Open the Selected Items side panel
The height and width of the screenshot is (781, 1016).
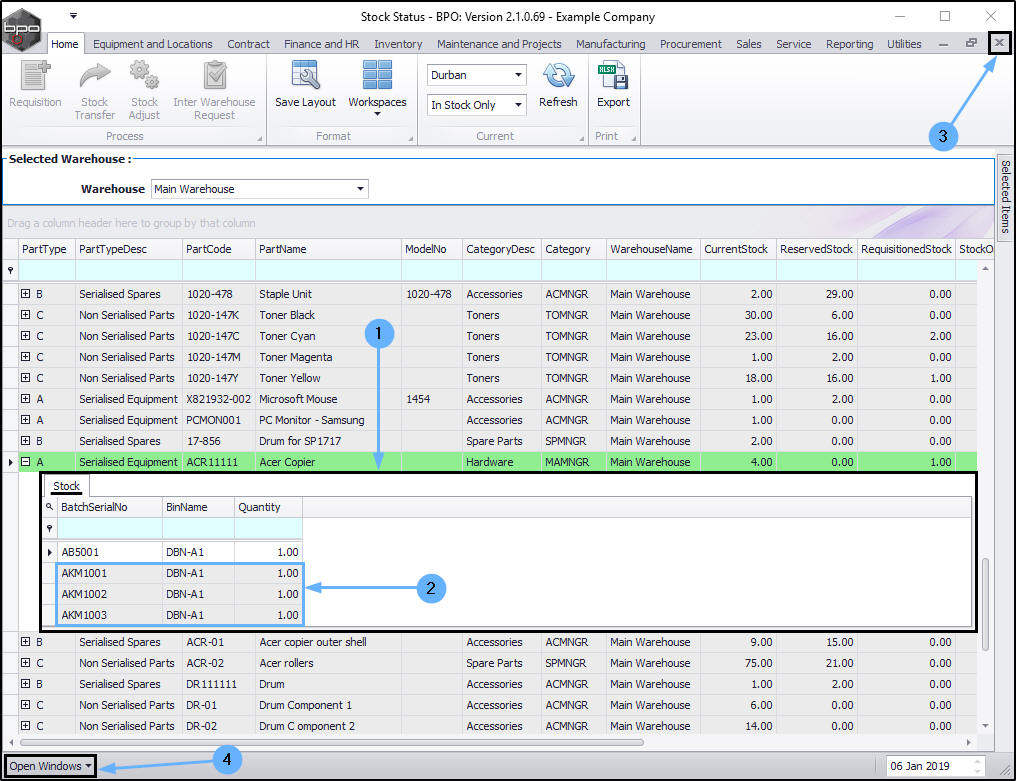pyautogui.click(x=1005, y=196)
